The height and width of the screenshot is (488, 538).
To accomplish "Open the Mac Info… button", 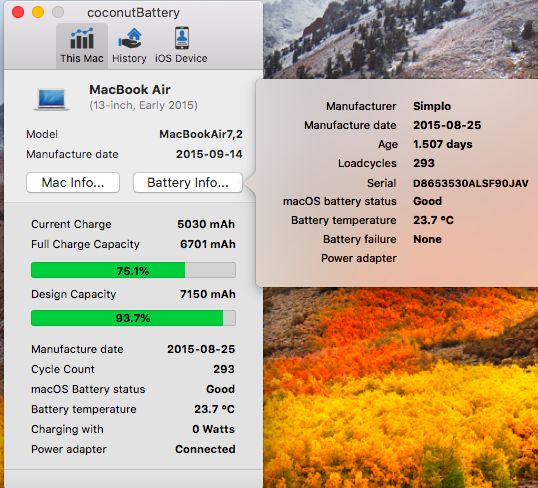I will coord(73,183).
